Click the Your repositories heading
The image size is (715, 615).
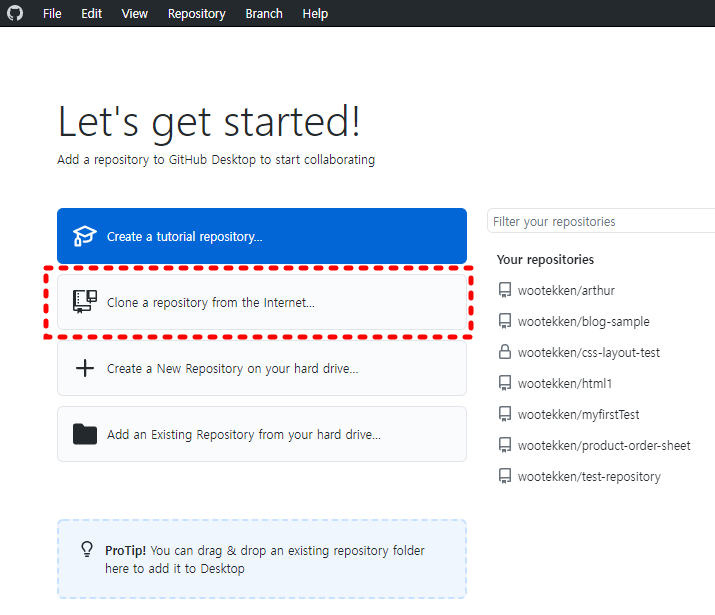(545, 259)
